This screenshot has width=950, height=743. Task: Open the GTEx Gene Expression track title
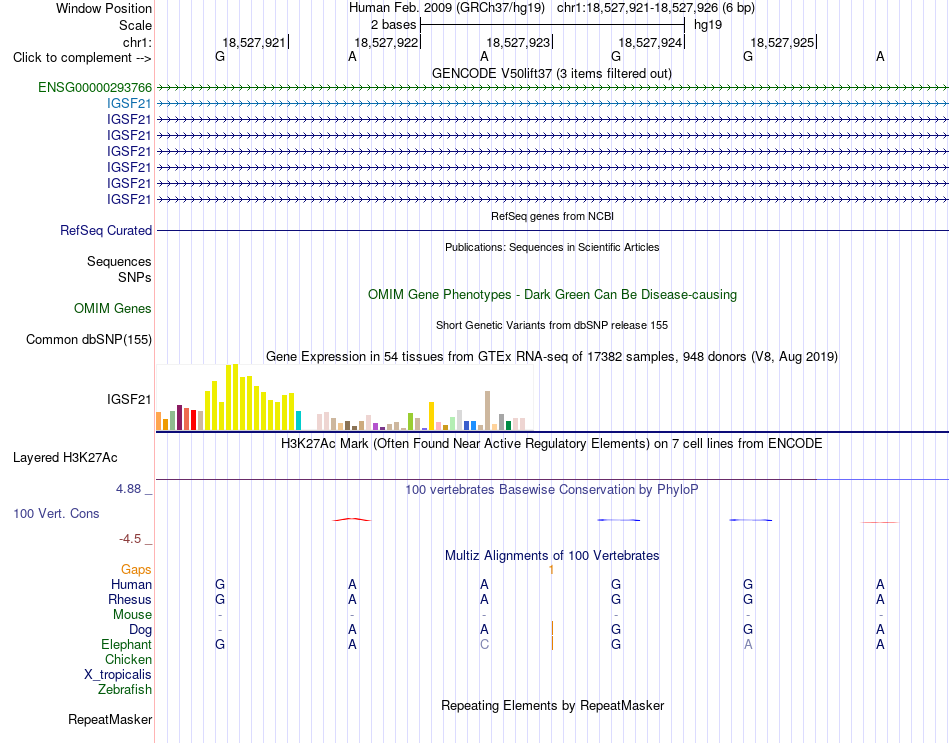point(552,356)
